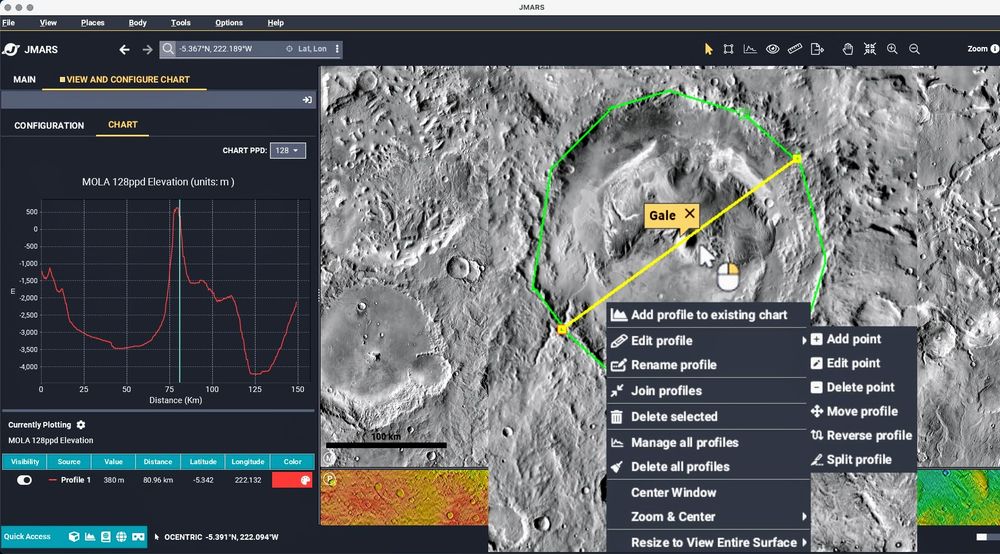Expand Resize to View Entire Surface

(708, 543)
